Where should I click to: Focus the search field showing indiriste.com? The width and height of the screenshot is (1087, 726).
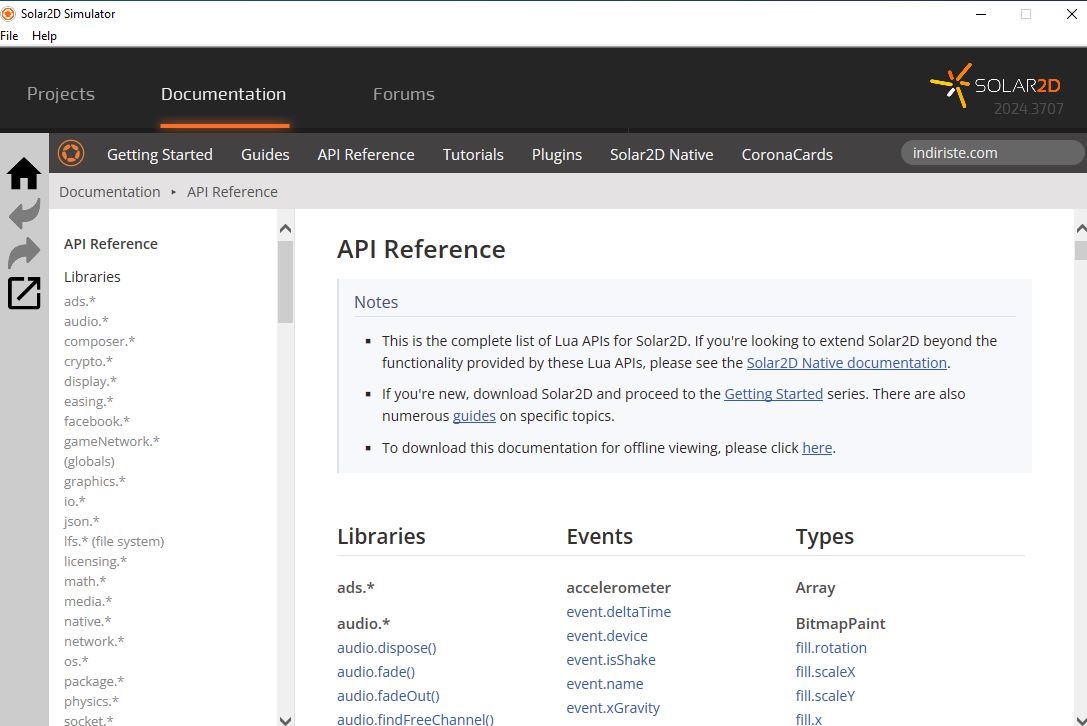pos(992,153)
